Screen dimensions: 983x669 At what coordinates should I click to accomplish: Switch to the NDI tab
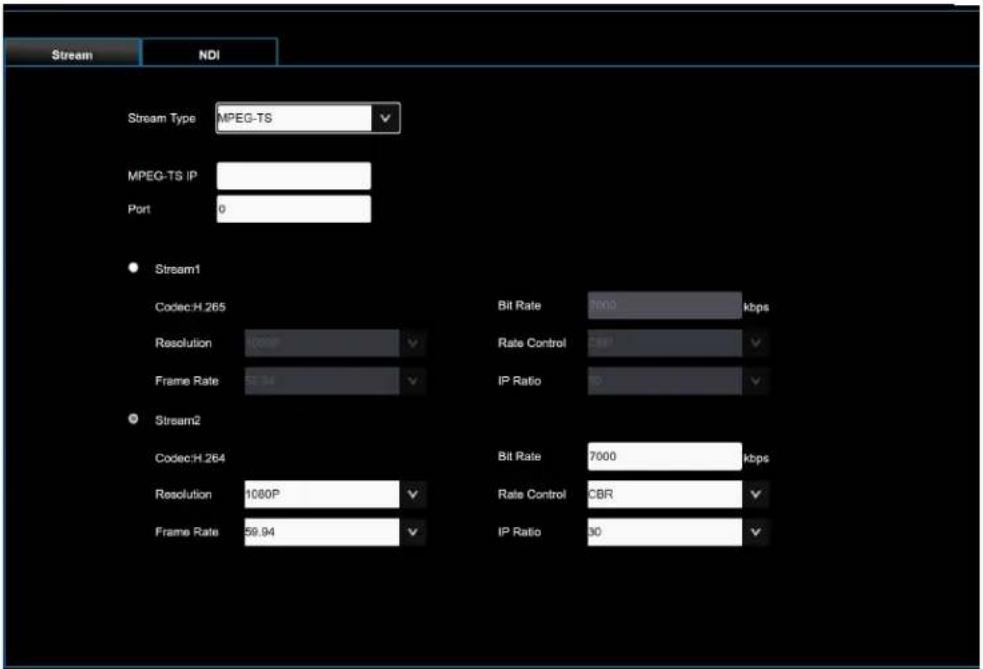(209, 53)
